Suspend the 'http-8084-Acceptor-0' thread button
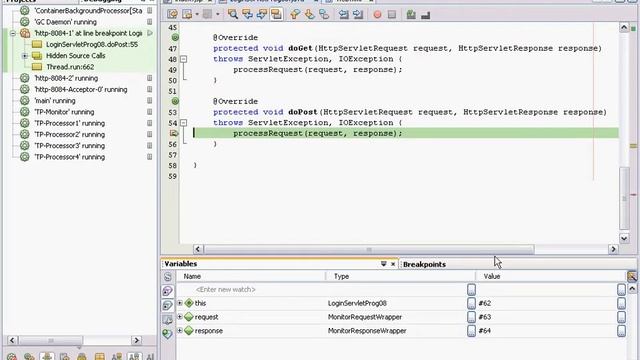 click(150, 89)
